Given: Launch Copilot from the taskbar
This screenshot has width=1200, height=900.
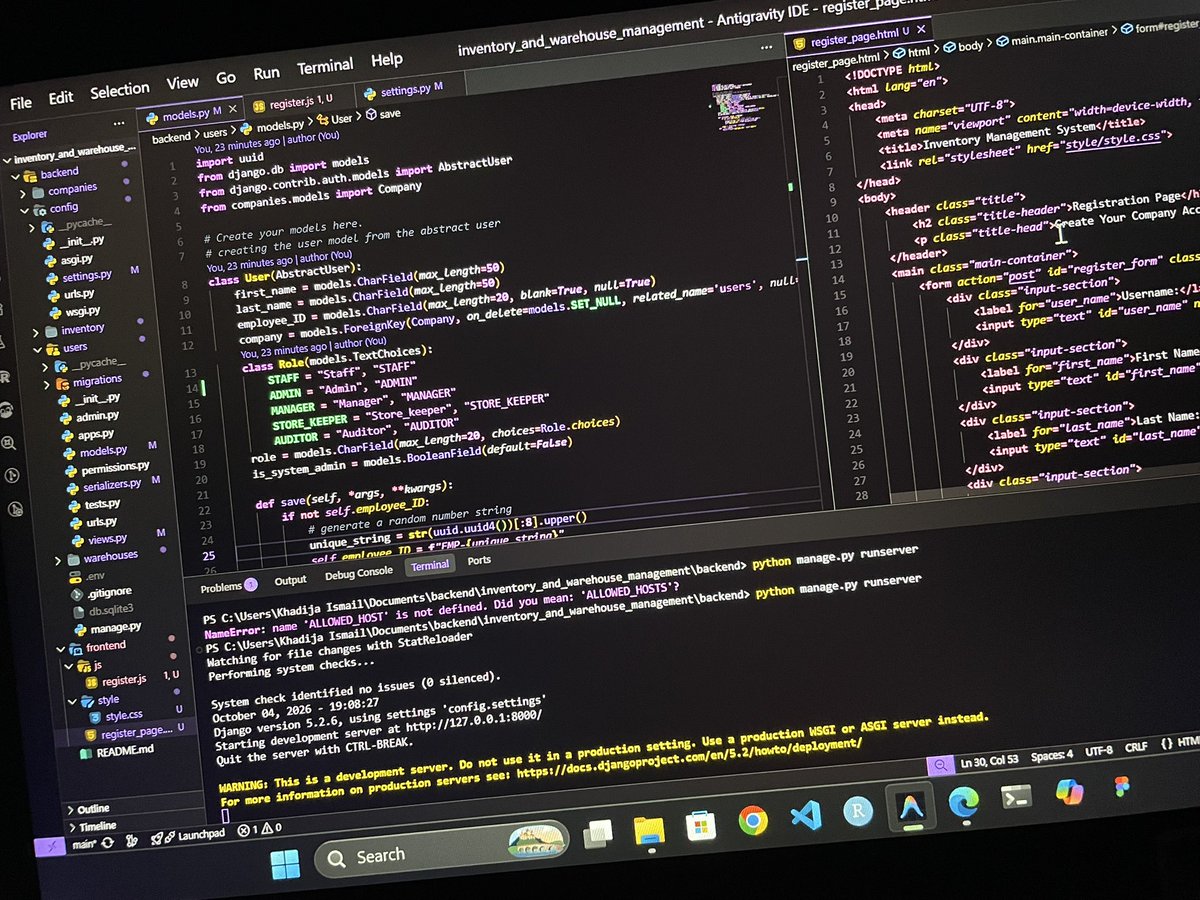Looking at the screenshot, I should tap(1069, 792).
